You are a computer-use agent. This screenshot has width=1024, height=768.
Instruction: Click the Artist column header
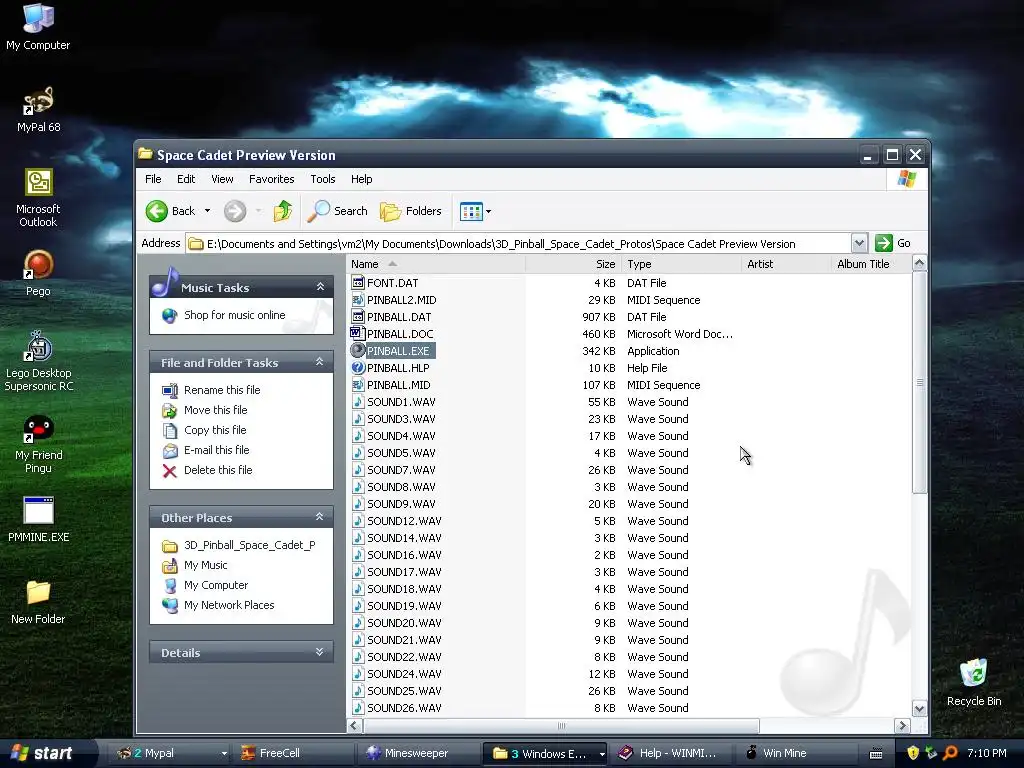coord(786,264)
